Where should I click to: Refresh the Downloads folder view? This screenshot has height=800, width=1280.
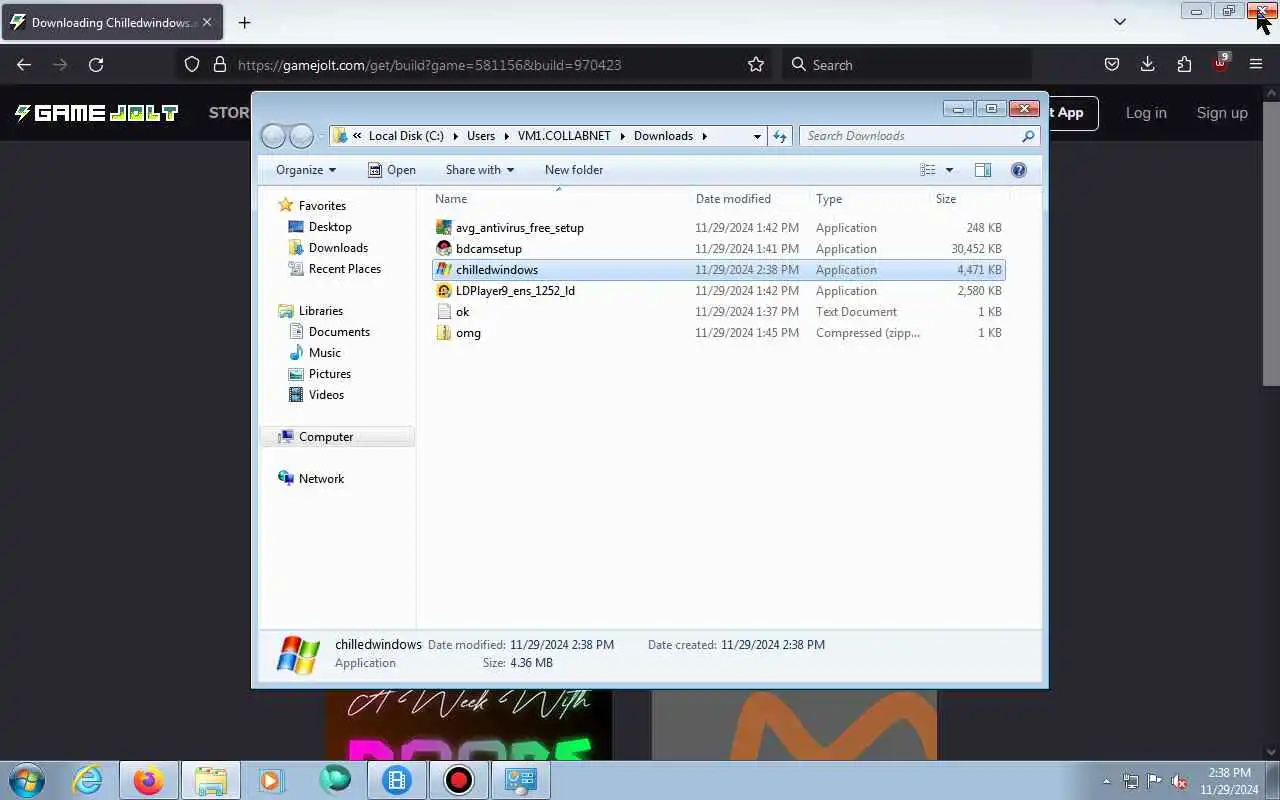780,136
